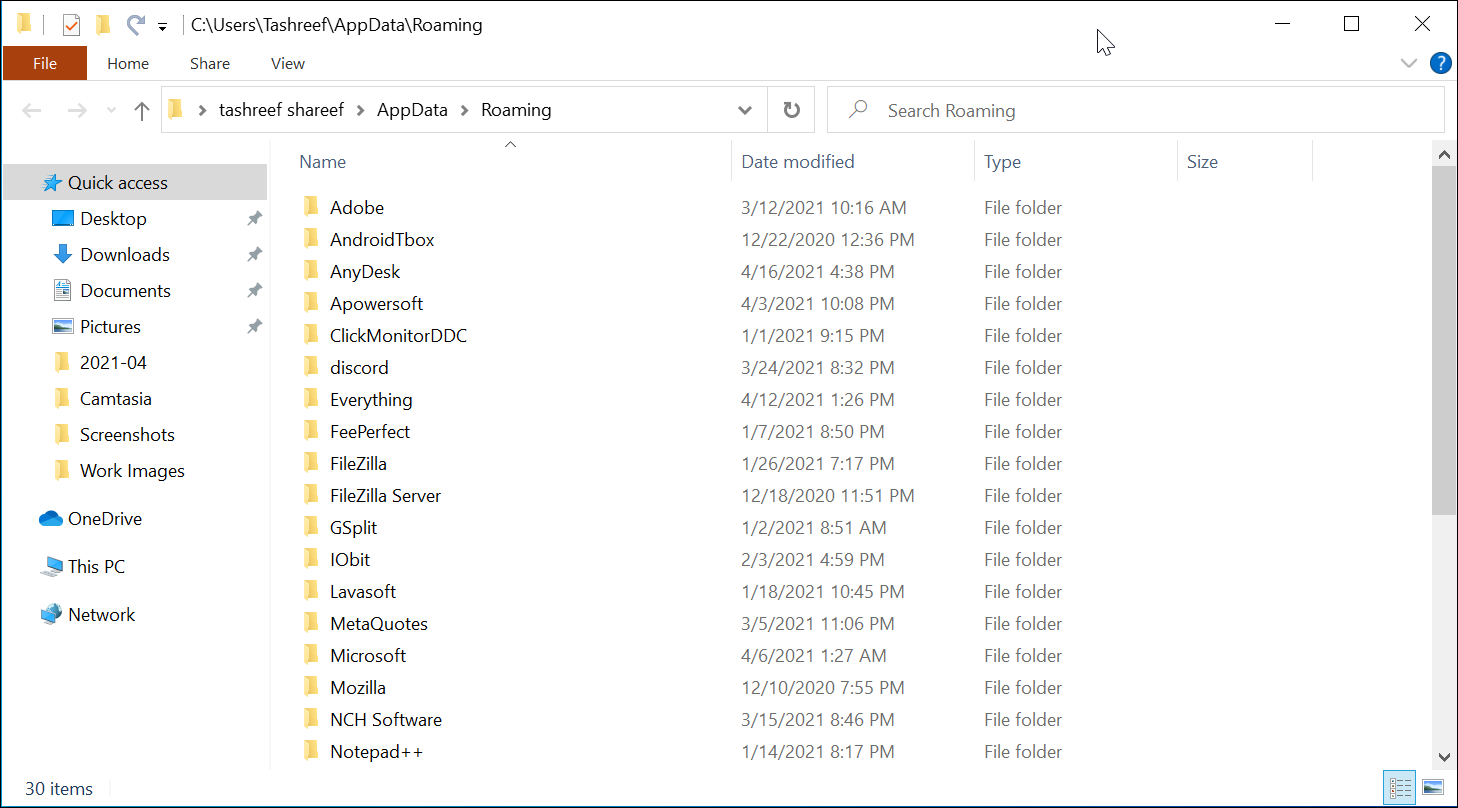Screen dimensions: 1458x808
Task: Open the File menu
Action: tap(45, 63)
